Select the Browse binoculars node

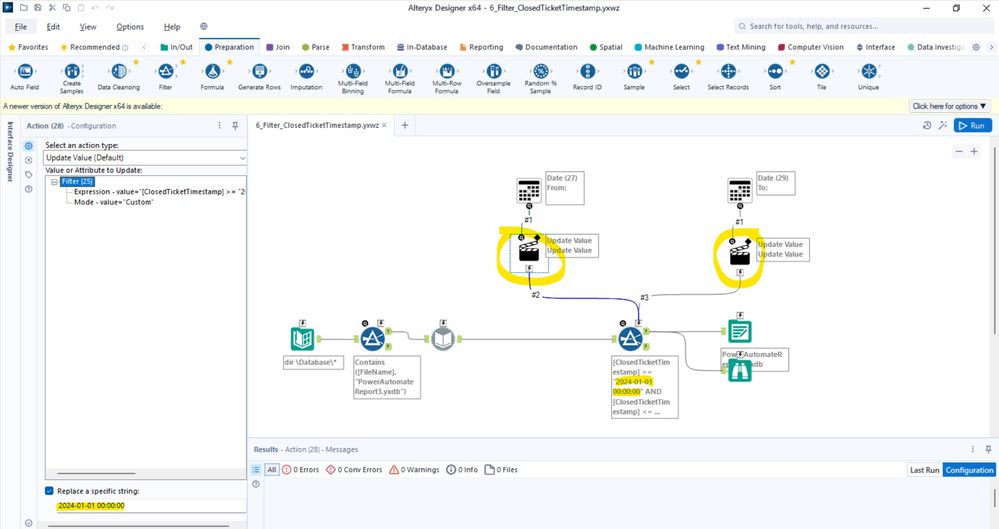click(x=740, y=370)
